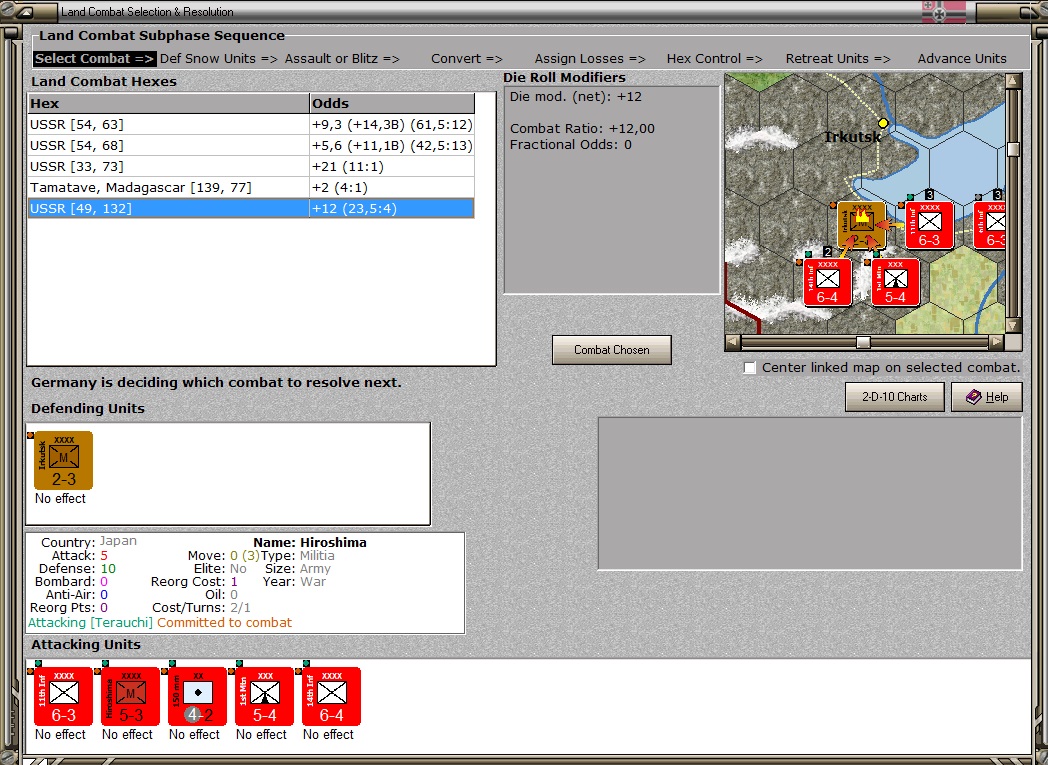This screenshot has width=1048, height=765.
Task: Click the 1st Mtn 5-4 counter on the map
Action: 895,282
